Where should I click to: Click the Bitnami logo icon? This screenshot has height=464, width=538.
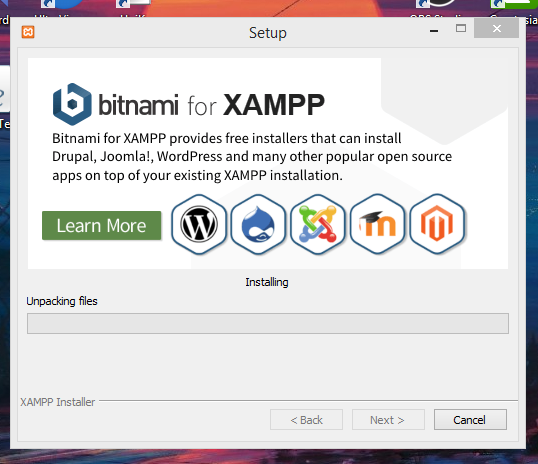pos(72,104)
